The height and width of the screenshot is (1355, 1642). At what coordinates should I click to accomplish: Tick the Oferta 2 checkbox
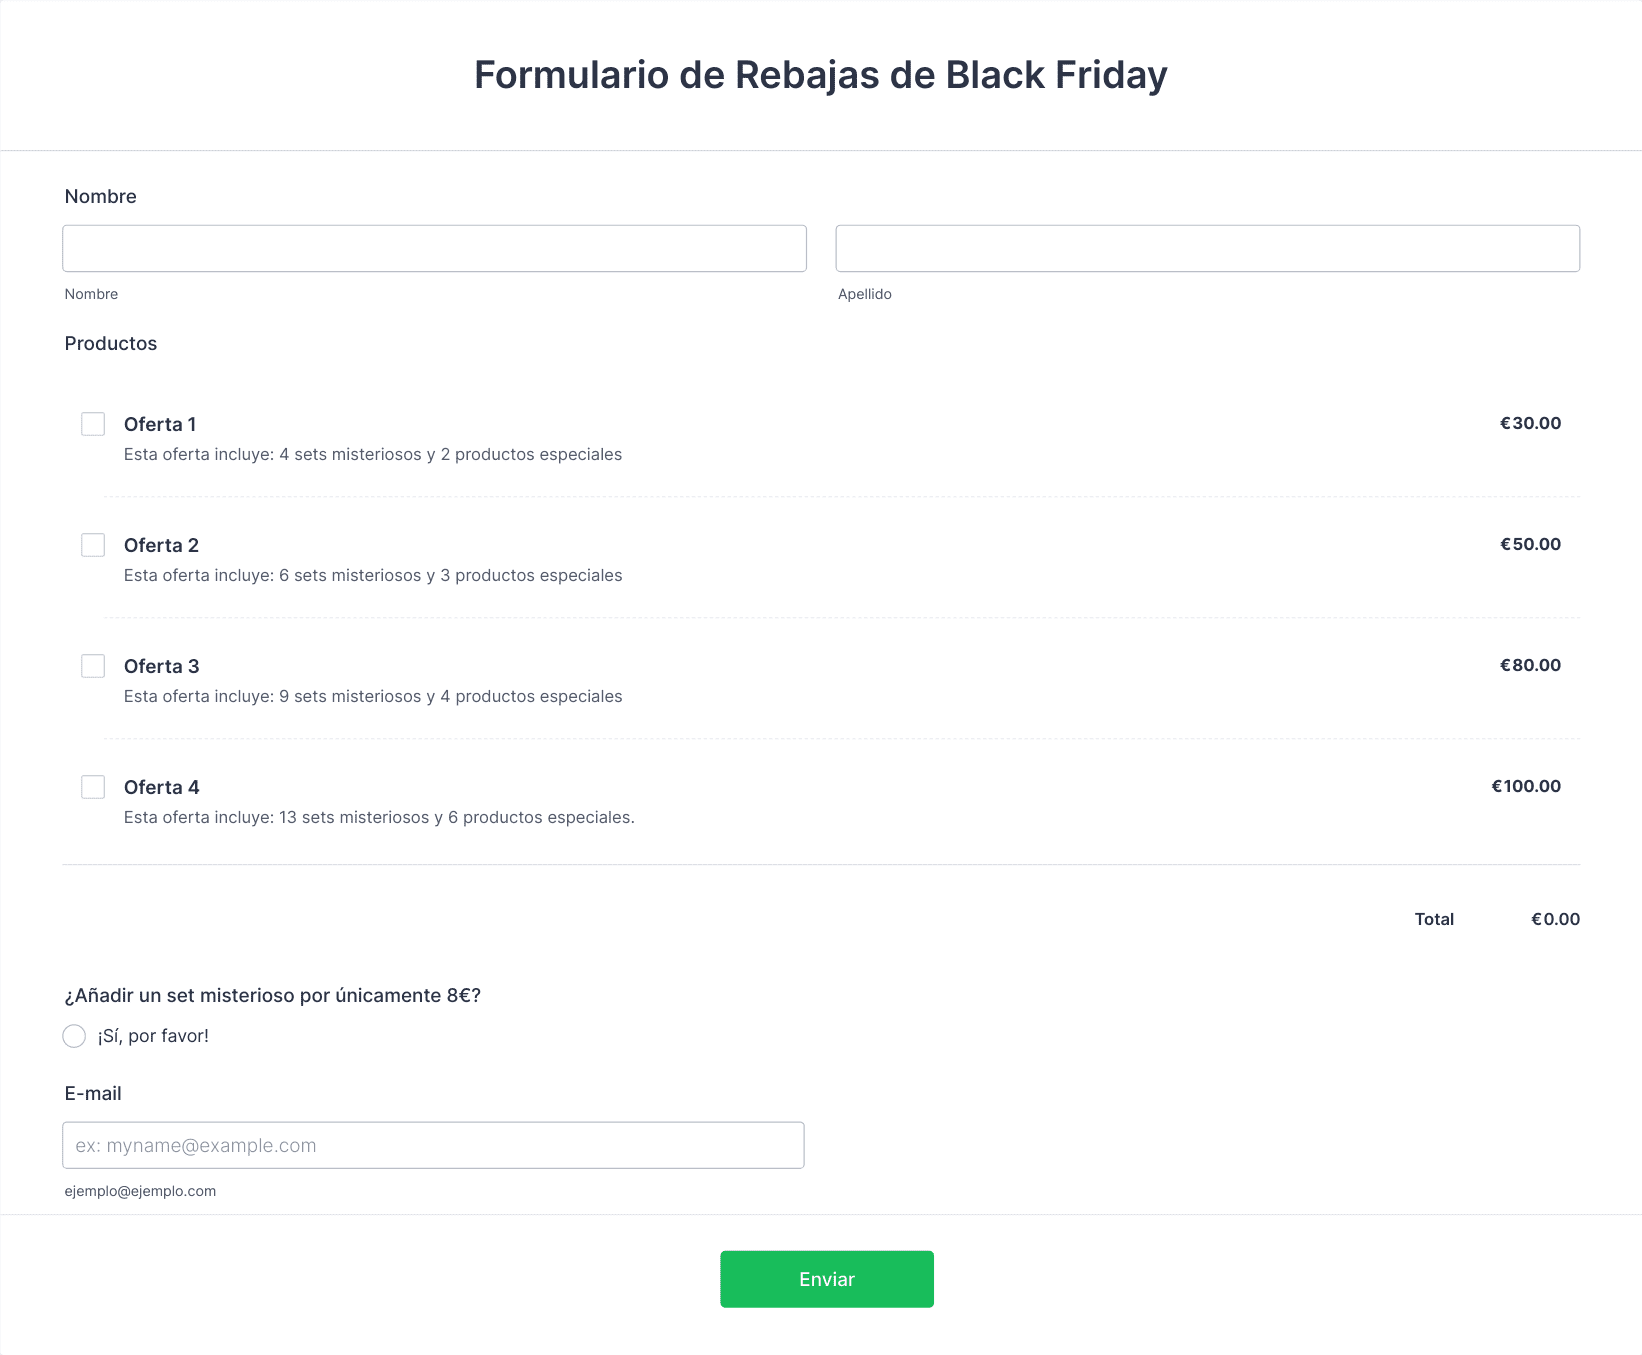(x=93, y=545)
